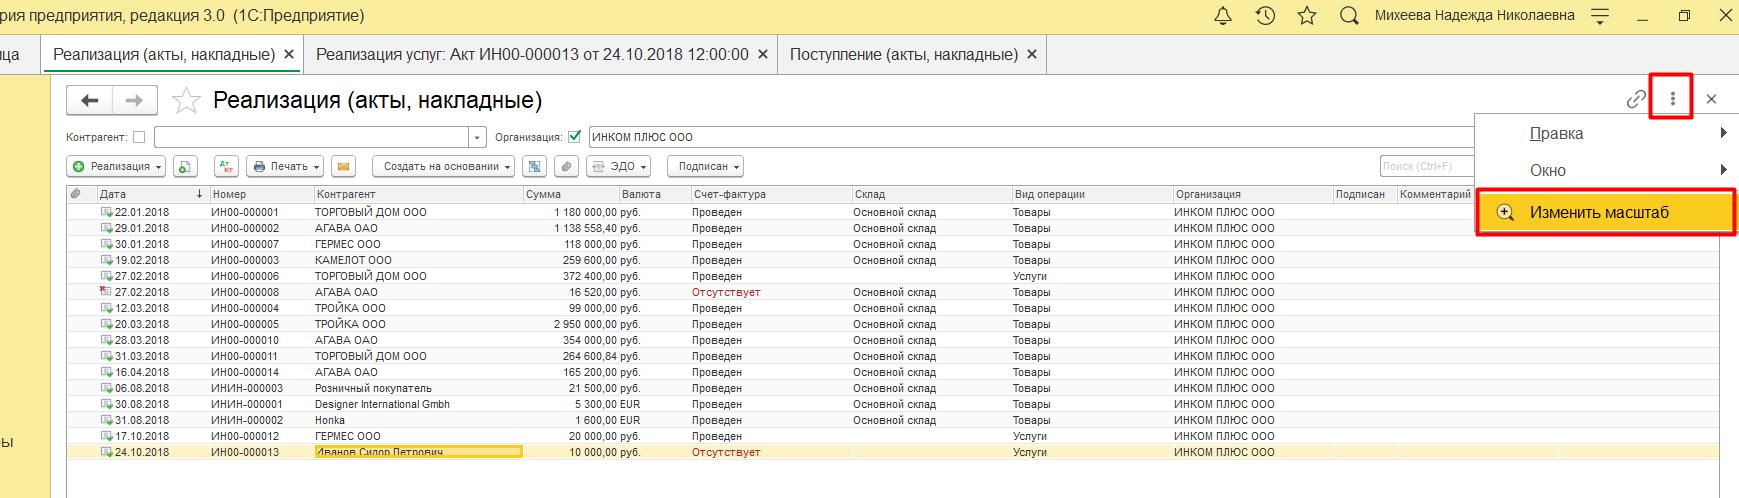Go forward with the right arrow

(134, 100)
